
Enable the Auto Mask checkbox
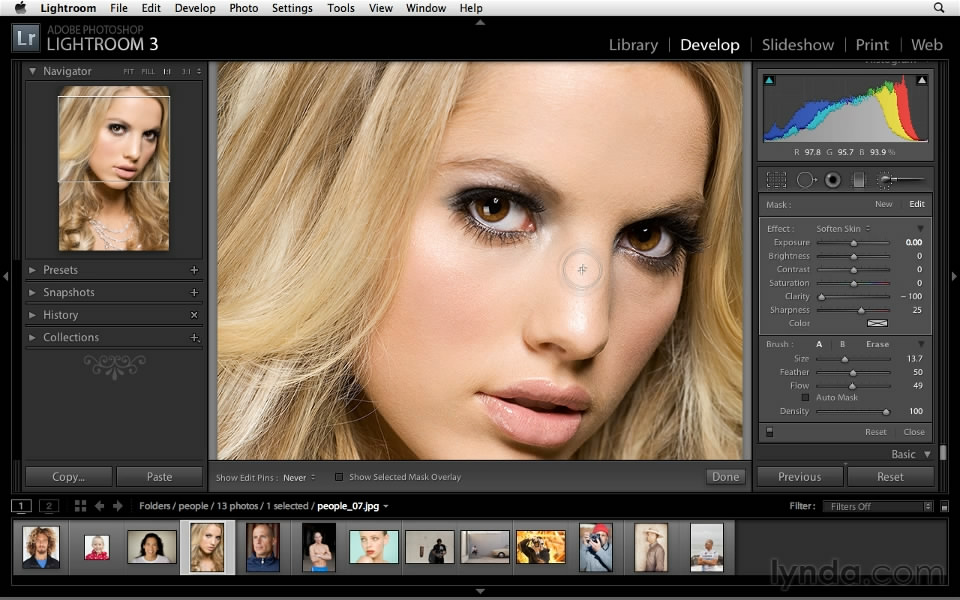tap(806, 397)
